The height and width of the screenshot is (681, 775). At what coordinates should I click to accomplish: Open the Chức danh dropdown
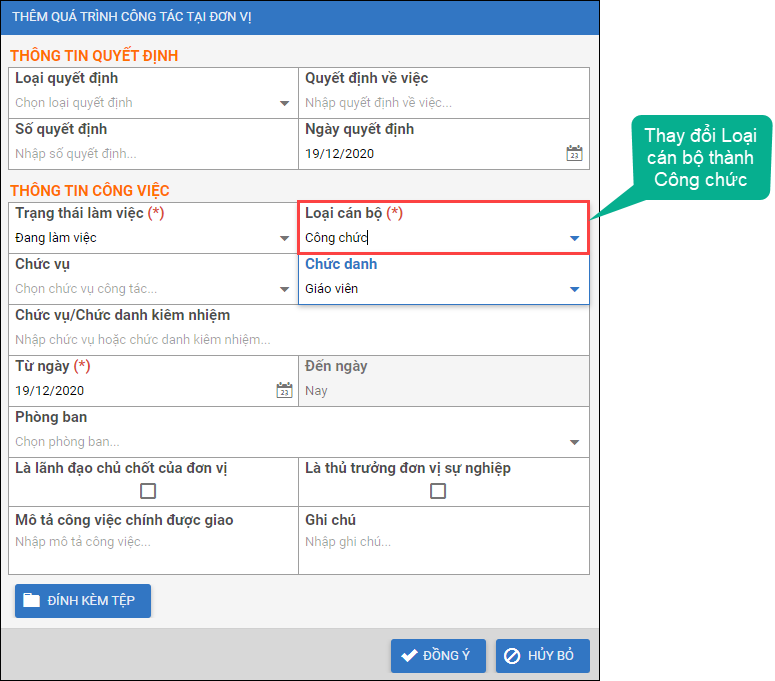point(574,289)
